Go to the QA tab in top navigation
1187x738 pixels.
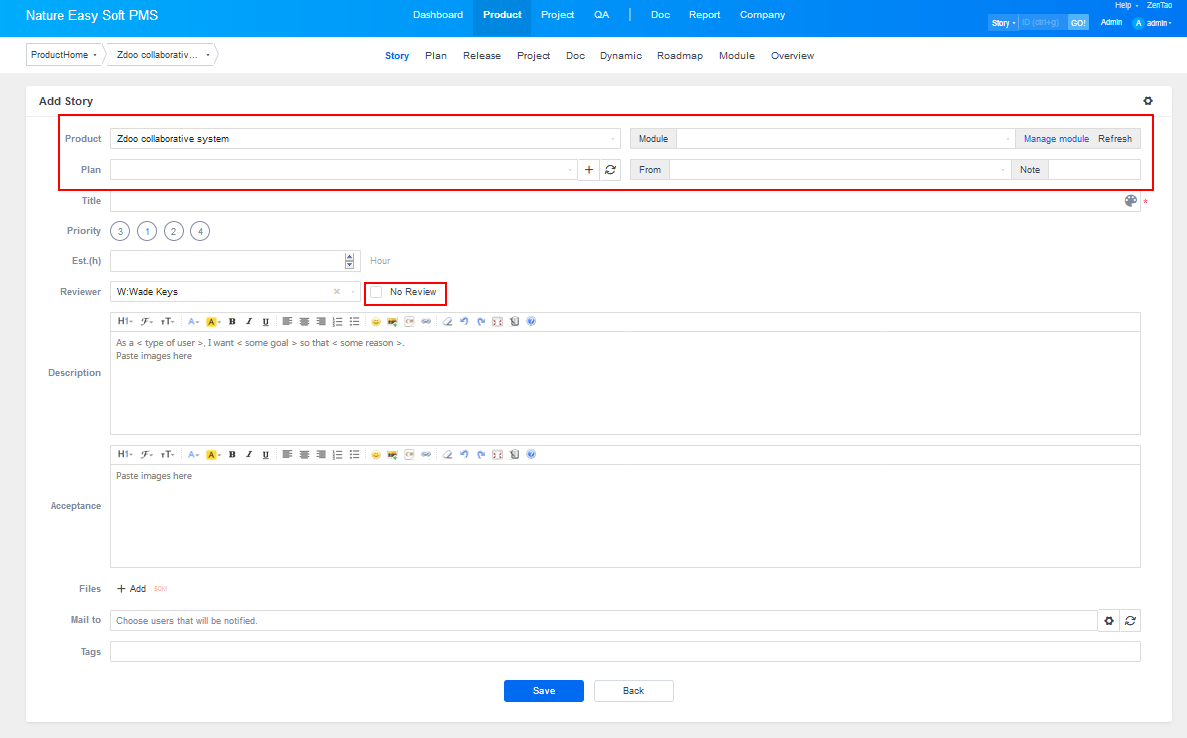[x=601, y=15]
